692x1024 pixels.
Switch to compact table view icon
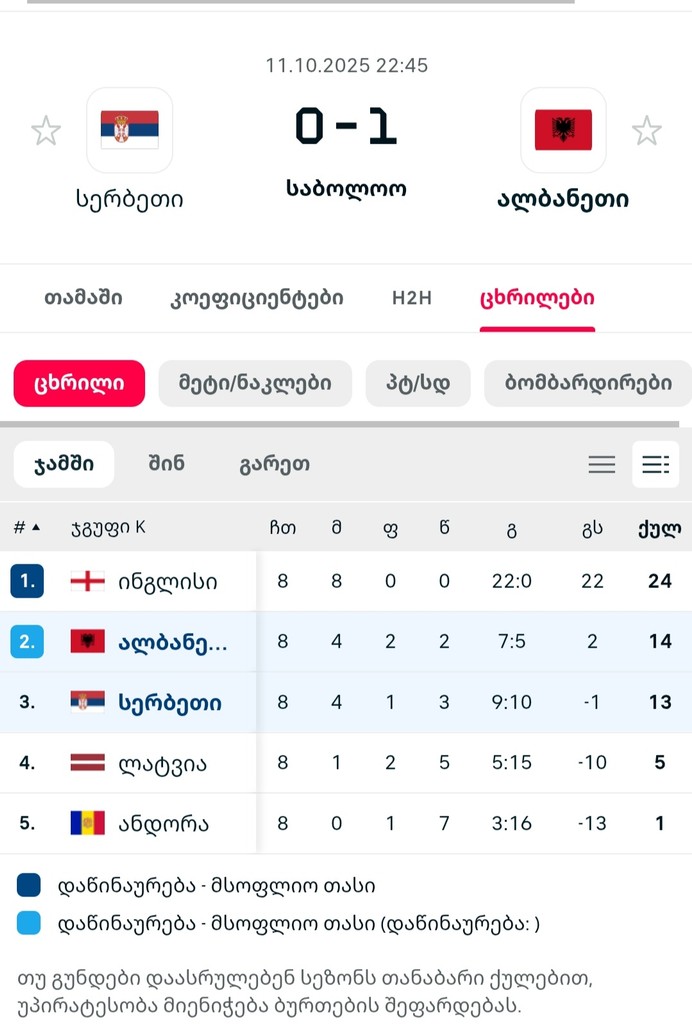point(602,464)
